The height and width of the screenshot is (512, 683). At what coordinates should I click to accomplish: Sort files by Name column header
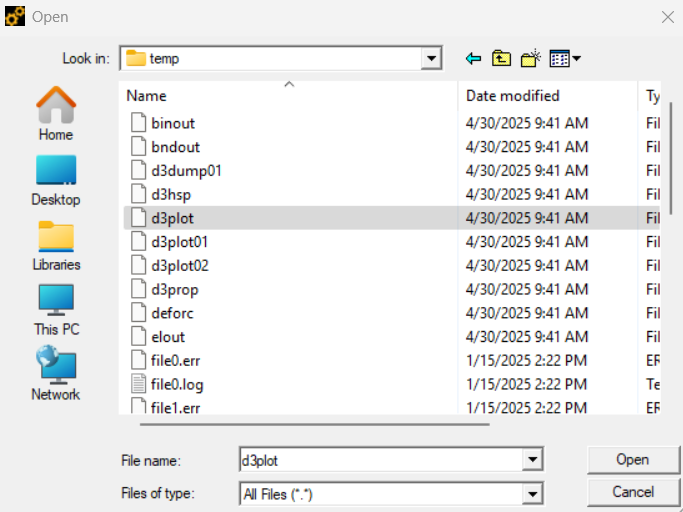290,96
